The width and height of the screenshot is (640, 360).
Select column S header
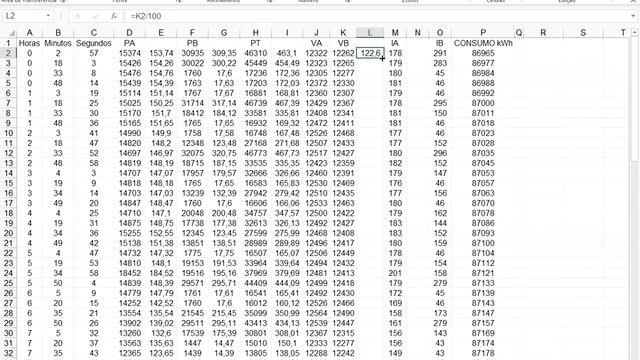(x=583, y=33)
